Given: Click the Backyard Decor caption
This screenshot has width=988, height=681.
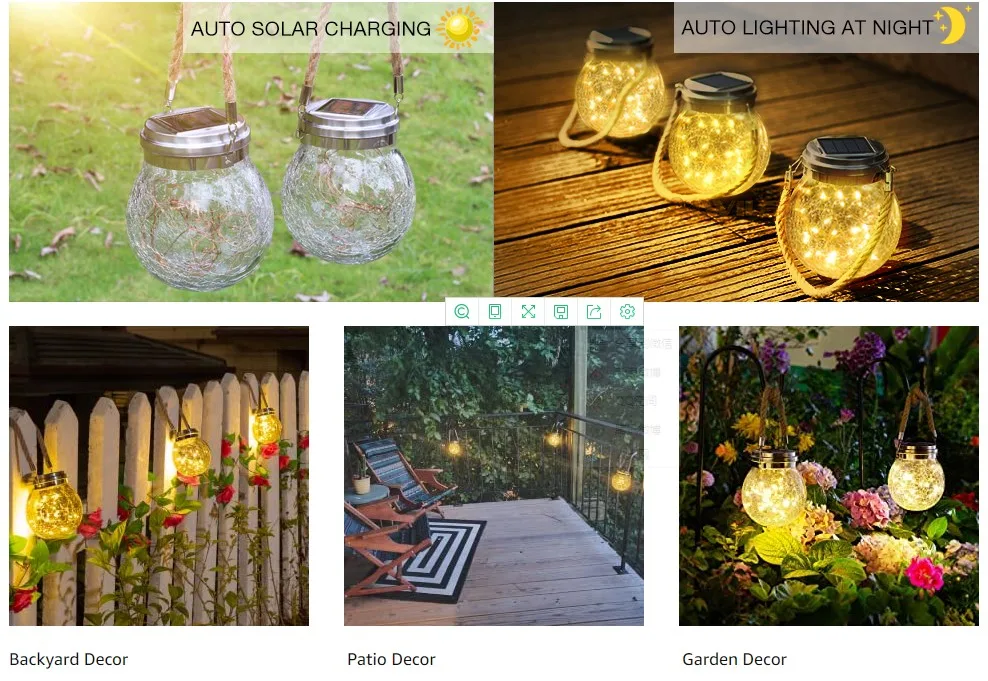Looking at the screenshot, I should click(69, 660).
